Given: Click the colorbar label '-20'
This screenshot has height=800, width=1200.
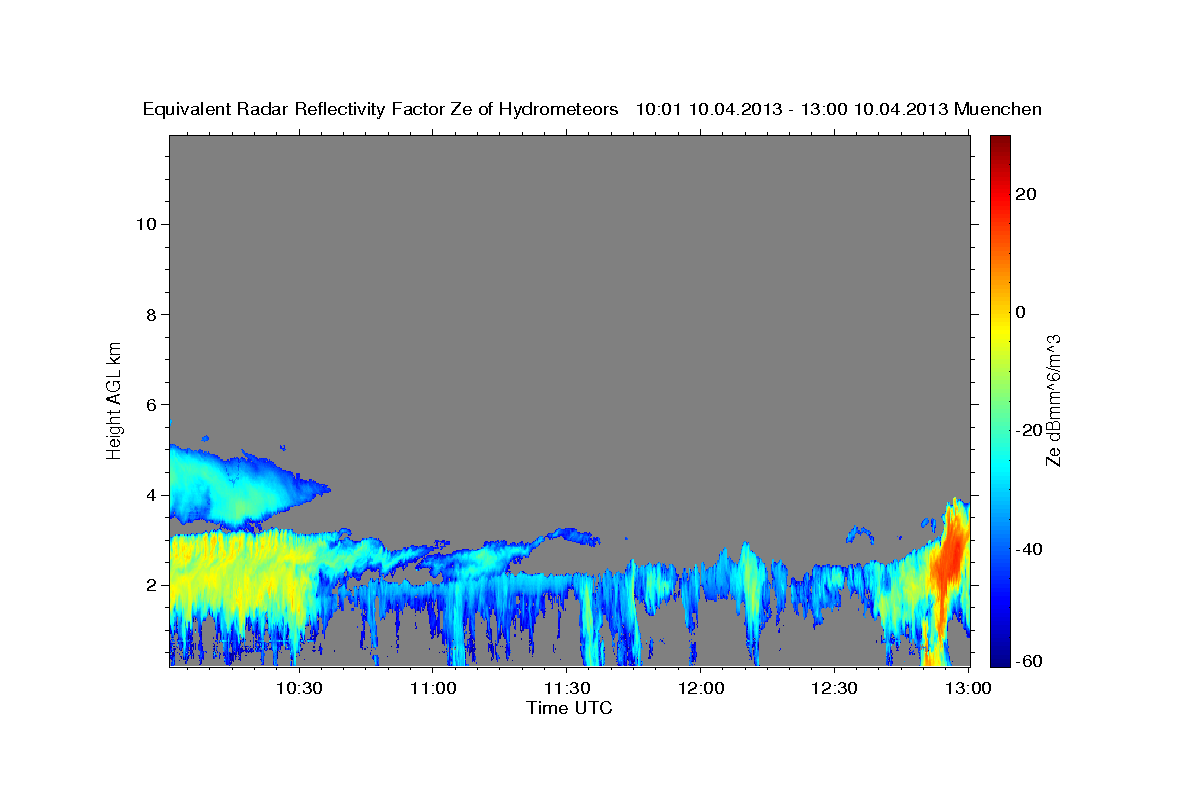Looking at the screenshot, I should point(1028,430).
